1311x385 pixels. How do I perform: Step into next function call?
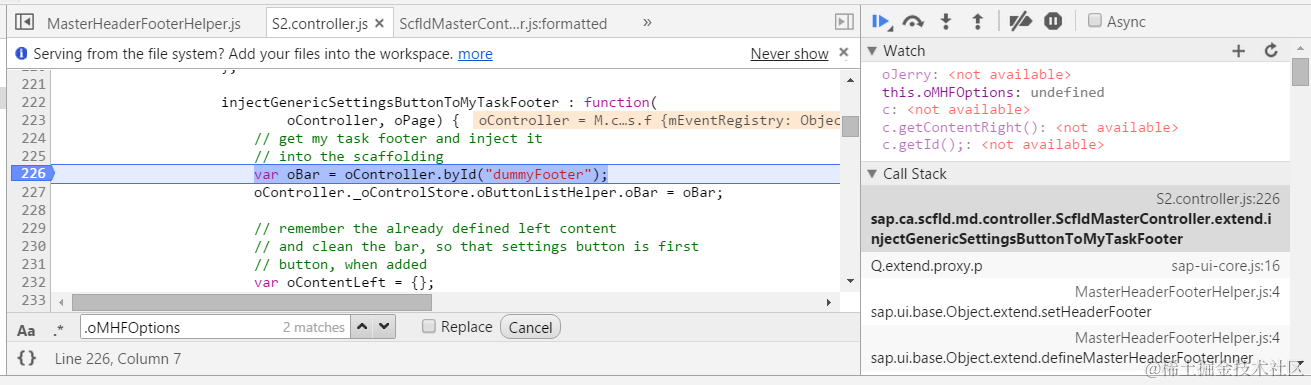pos(947,21)
